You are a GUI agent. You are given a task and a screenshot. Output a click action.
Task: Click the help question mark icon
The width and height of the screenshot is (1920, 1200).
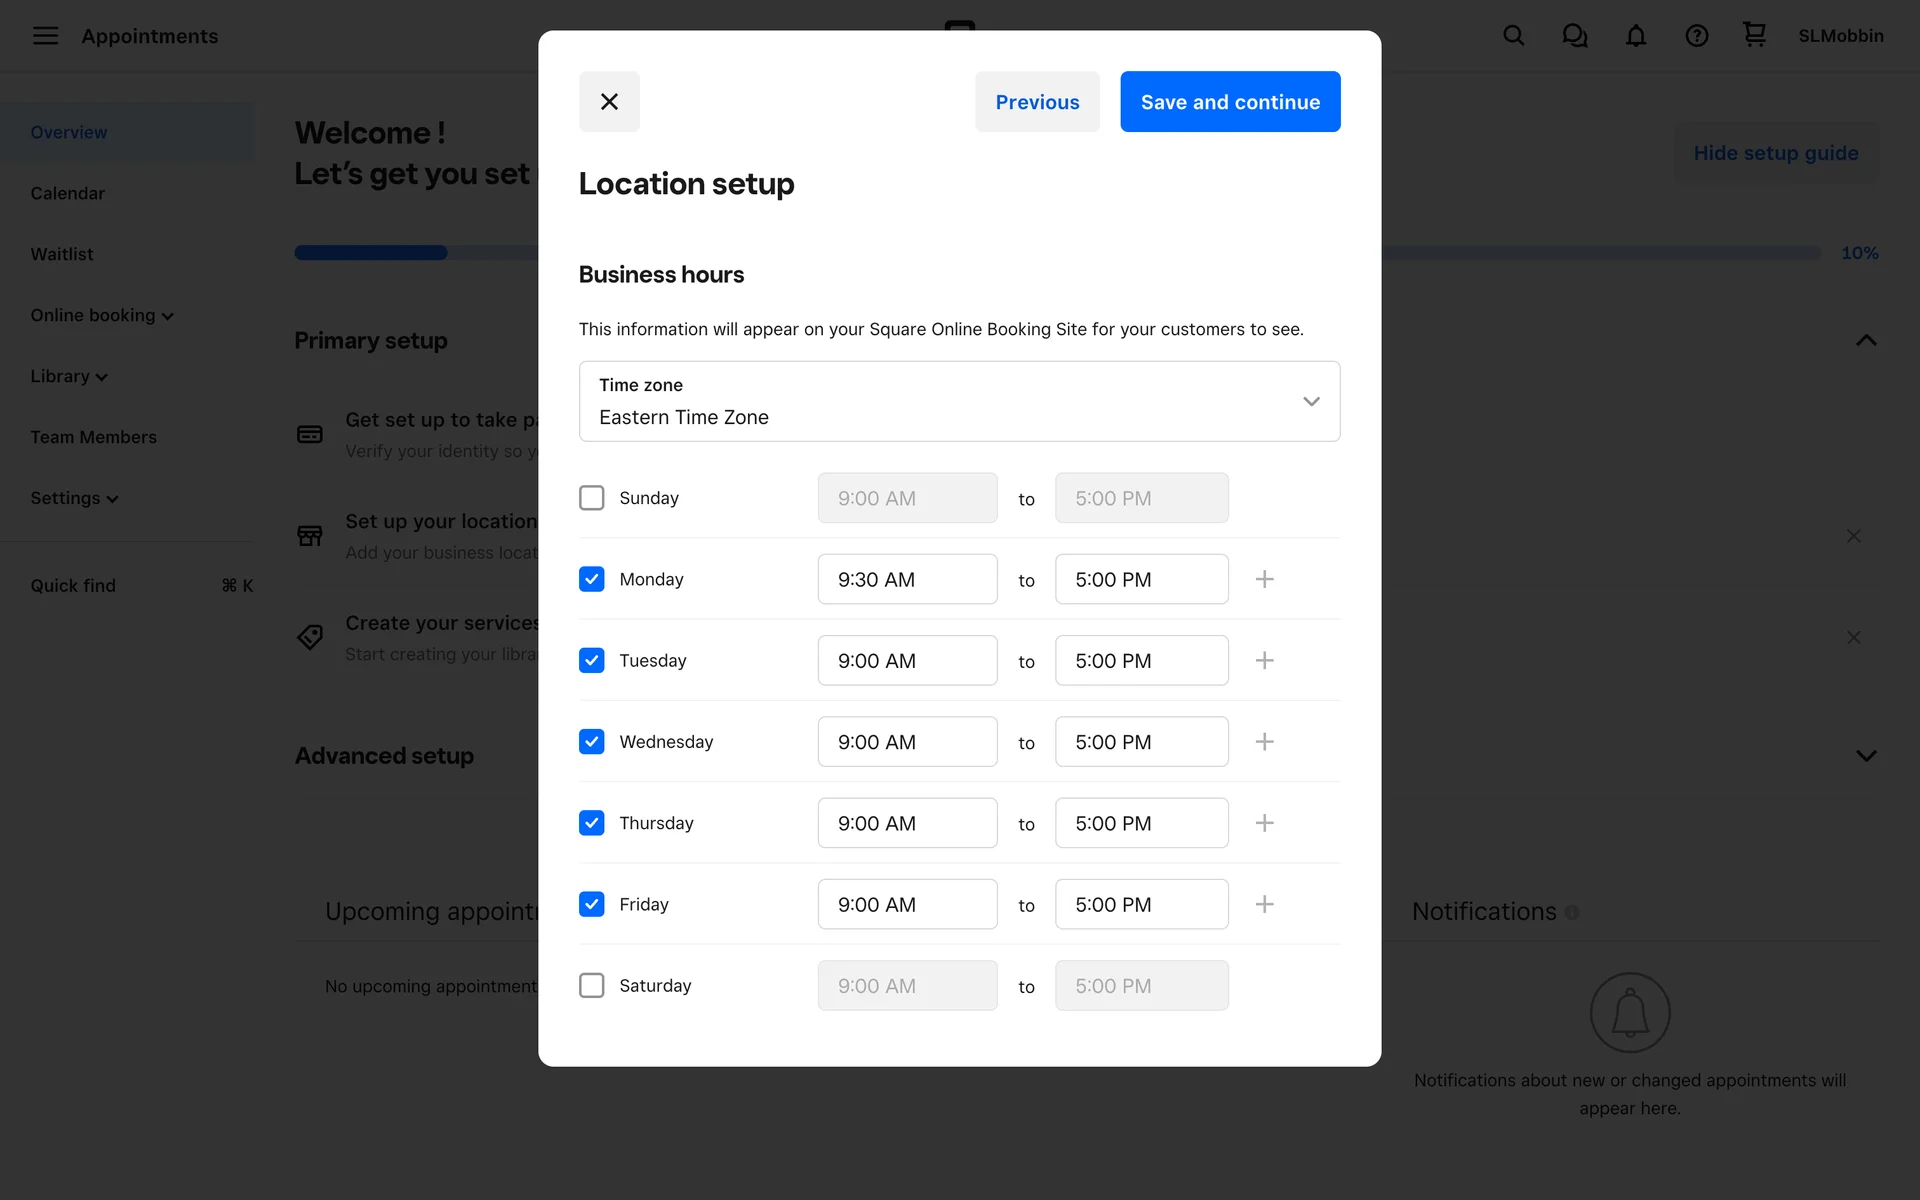click(x=1696, y=36)
